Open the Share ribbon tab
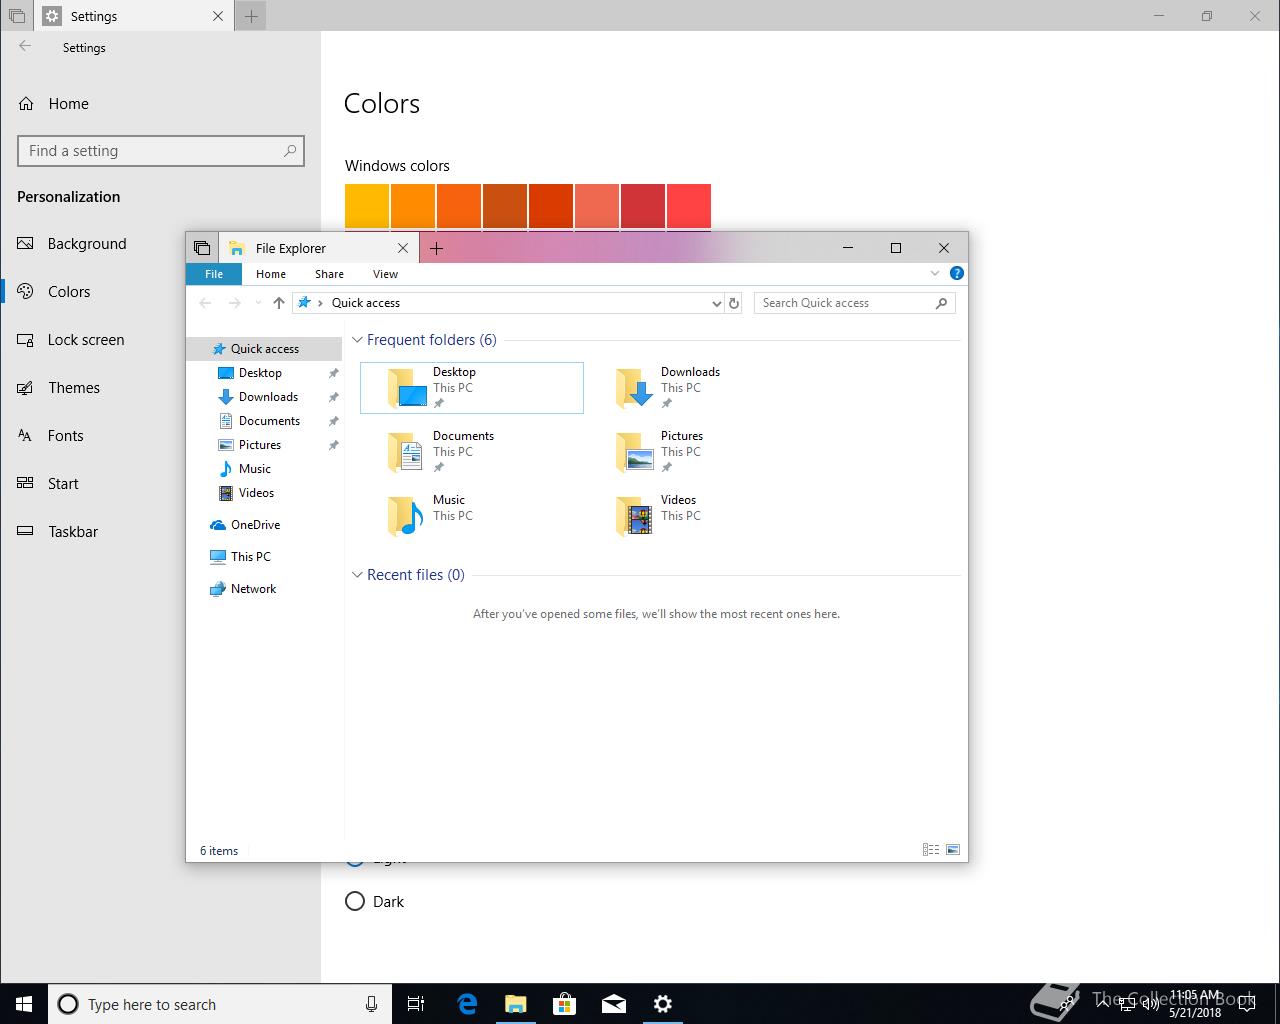 pyautogui.click(x=329, y=274)
